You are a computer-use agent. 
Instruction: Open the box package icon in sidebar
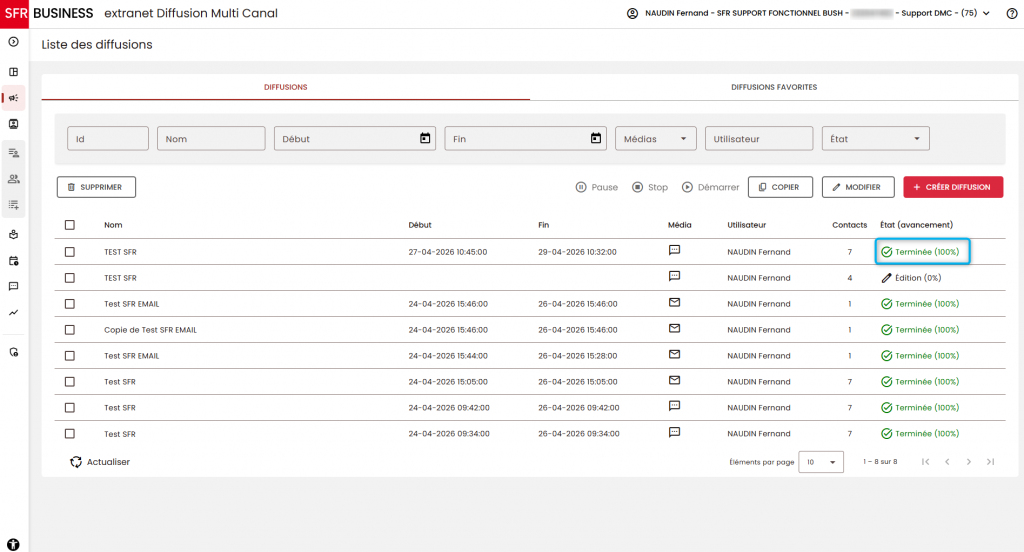tap(13, 235)
